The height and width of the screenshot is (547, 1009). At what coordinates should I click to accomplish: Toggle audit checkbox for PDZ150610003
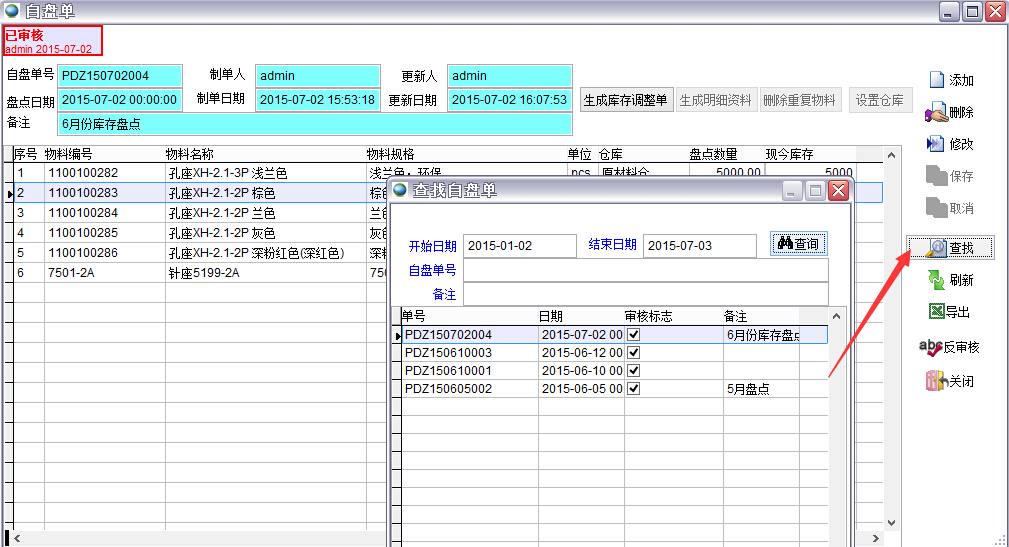point(633,353)
